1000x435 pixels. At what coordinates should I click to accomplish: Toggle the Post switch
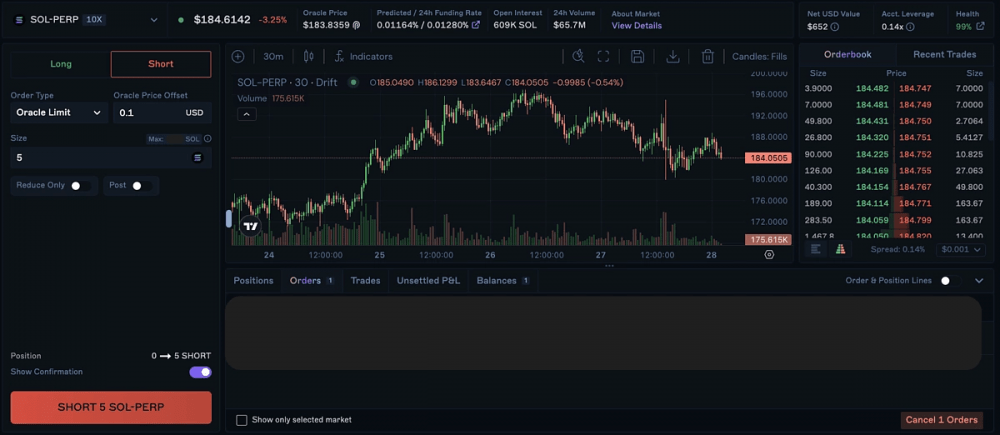[141, 186]
